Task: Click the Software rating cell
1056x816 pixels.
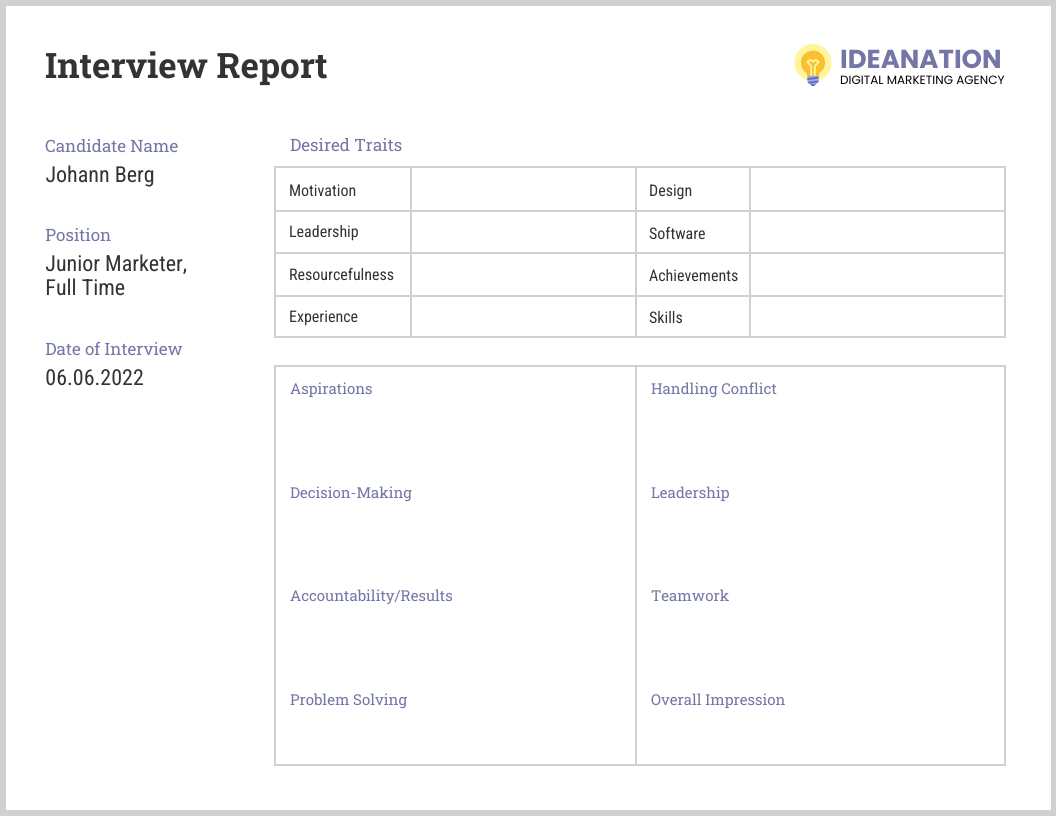Action: (877, 231)
